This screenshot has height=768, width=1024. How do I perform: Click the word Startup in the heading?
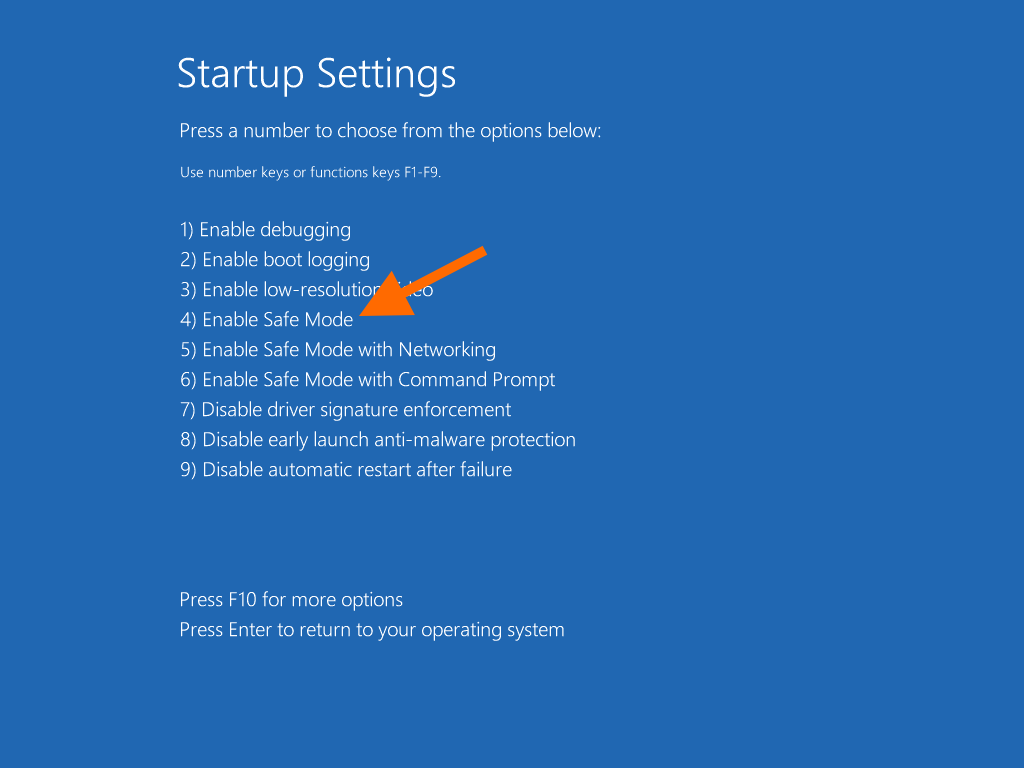click(x=240, y=74)
